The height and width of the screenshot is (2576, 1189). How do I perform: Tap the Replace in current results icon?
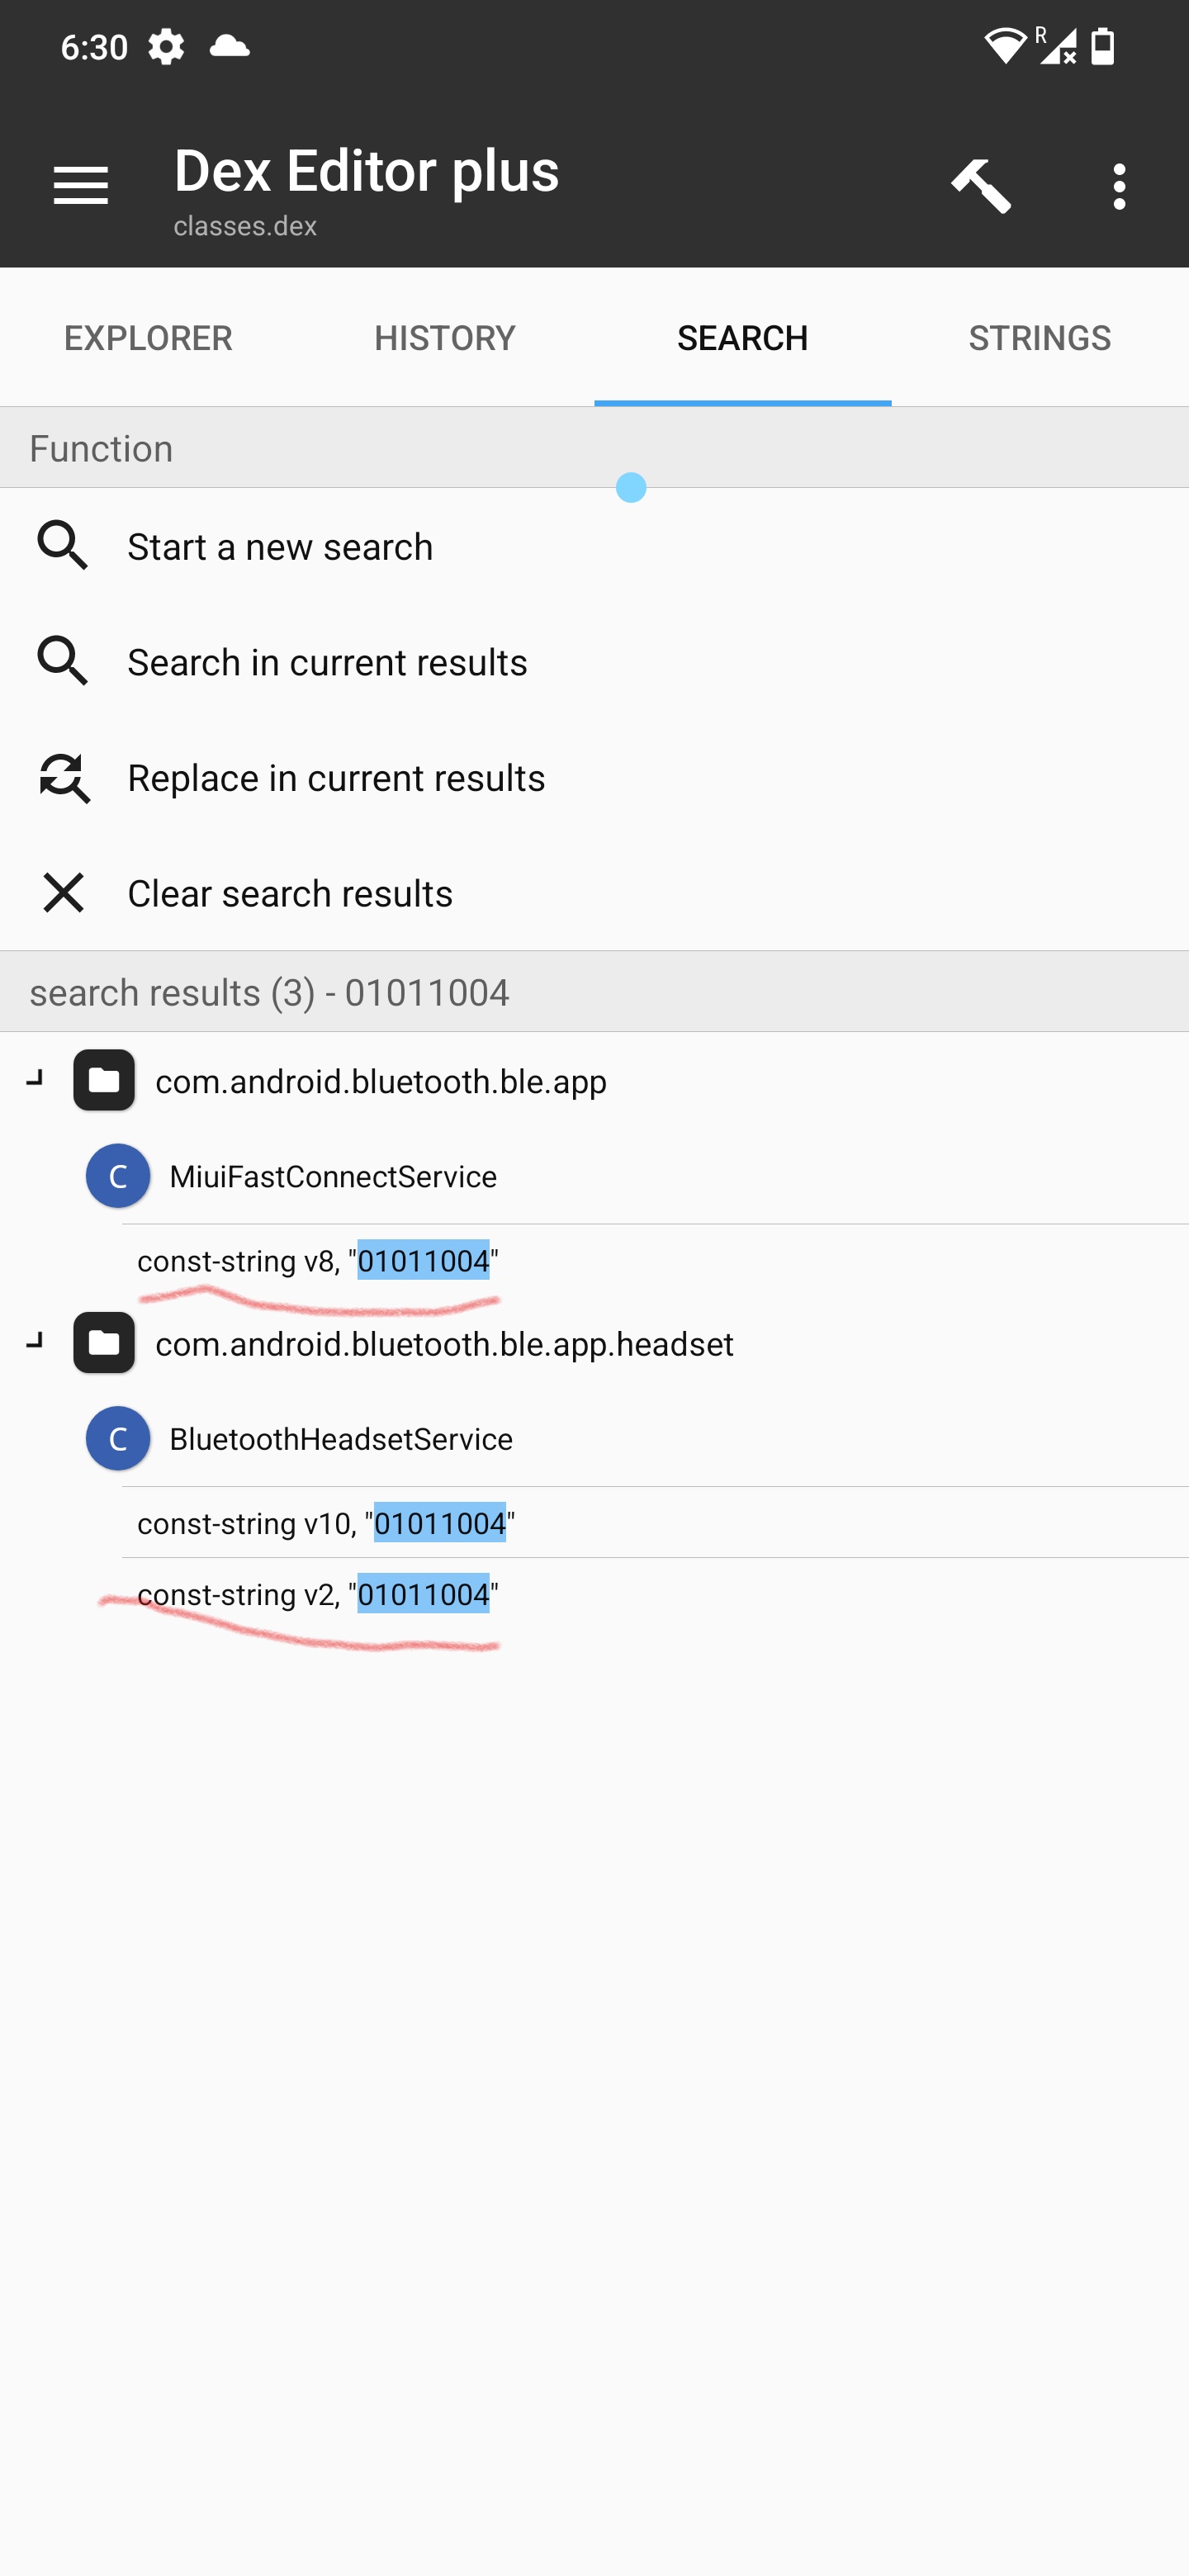(63, 777)
